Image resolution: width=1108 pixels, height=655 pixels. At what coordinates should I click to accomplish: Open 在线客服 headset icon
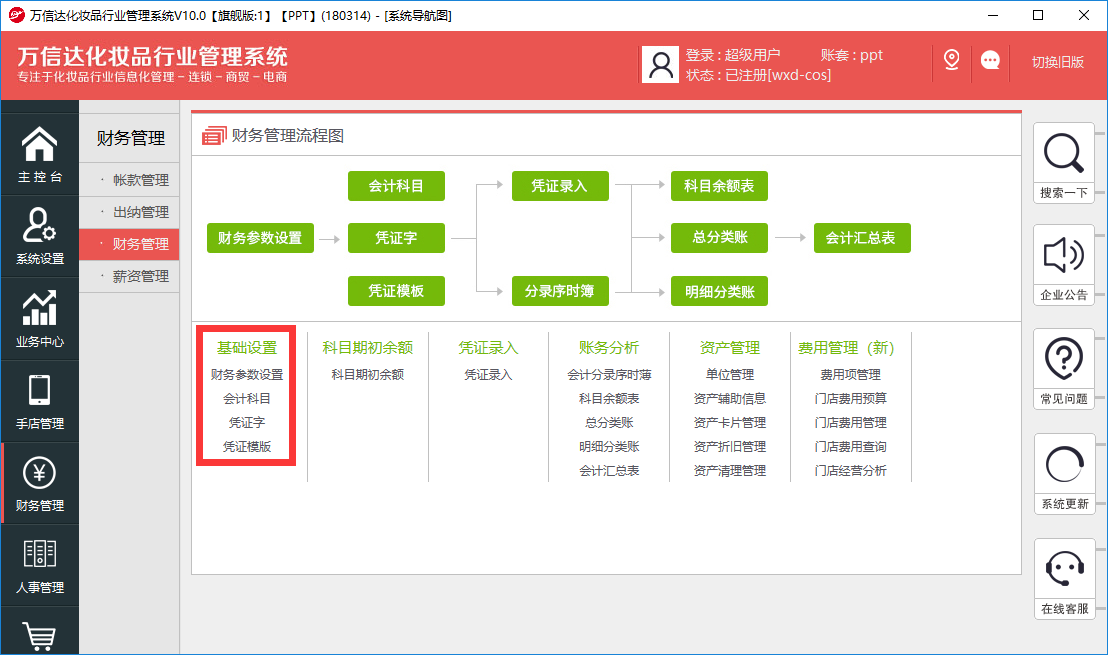[x=1065, y=569]
